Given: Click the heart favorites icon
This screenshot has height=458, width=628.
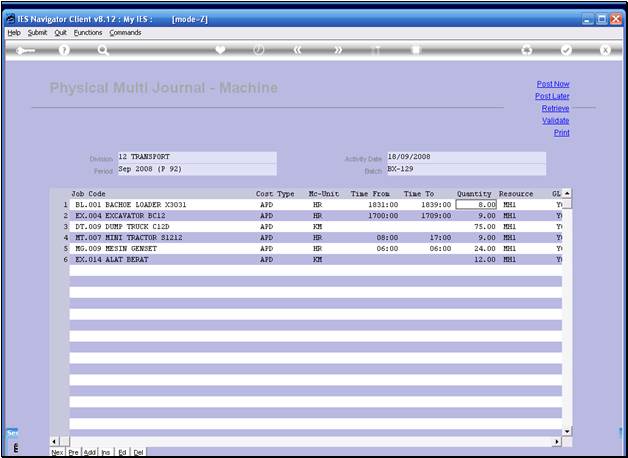Looking at the screenshot, I should 220,50.
